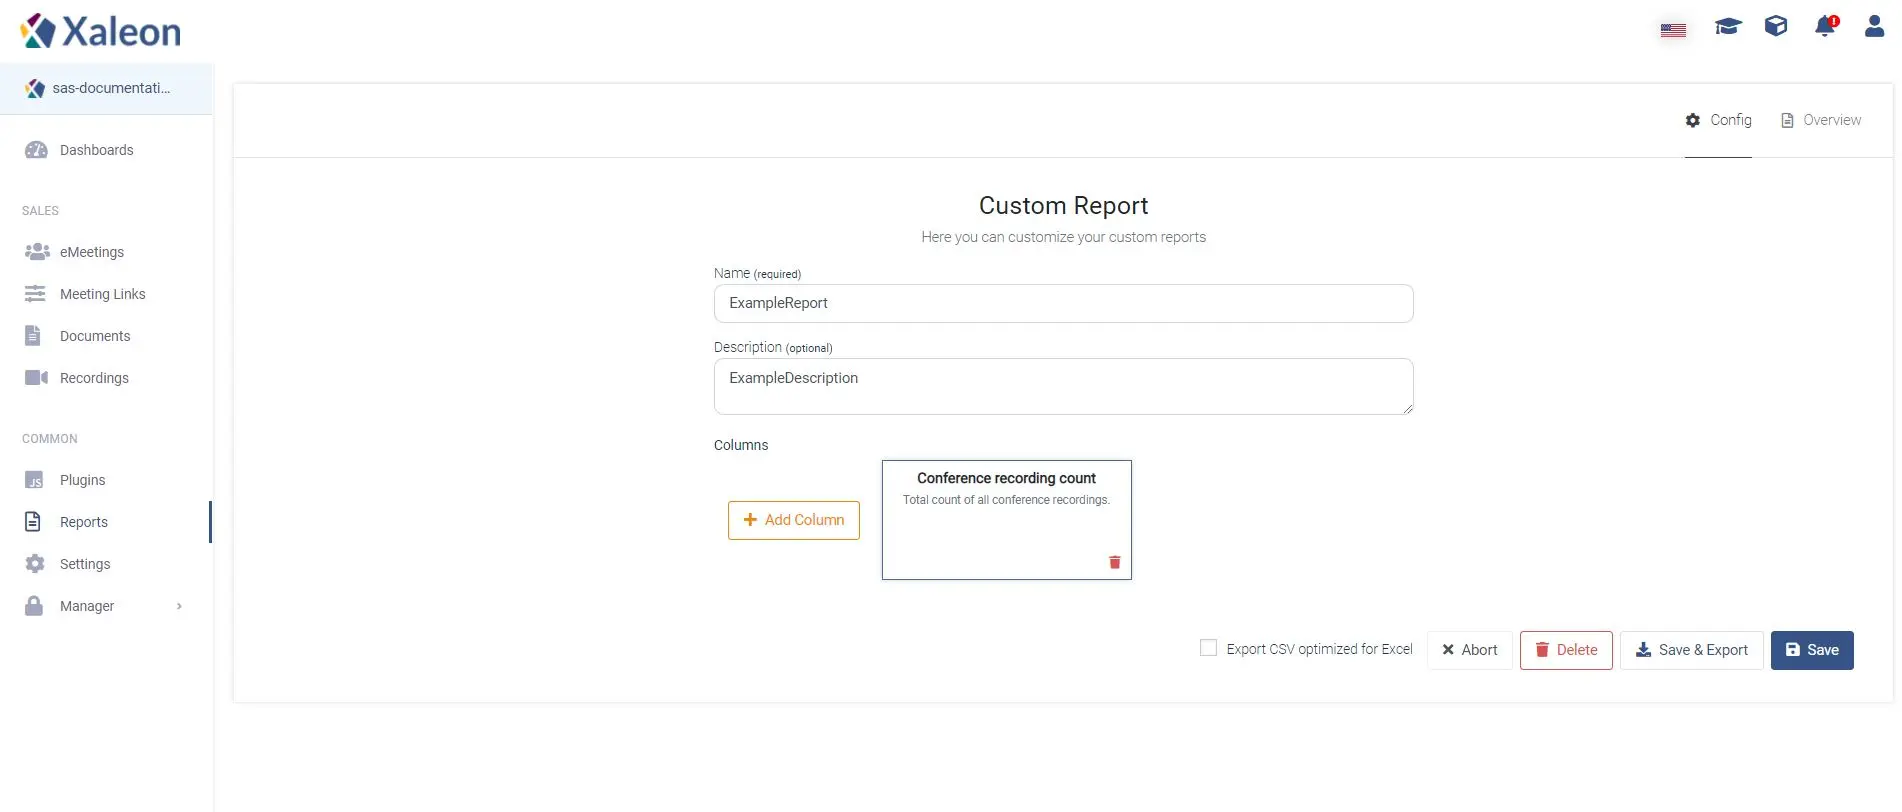Go to Dashboards in sidebar
1902x812 pixels.
(x=106, y=150)
